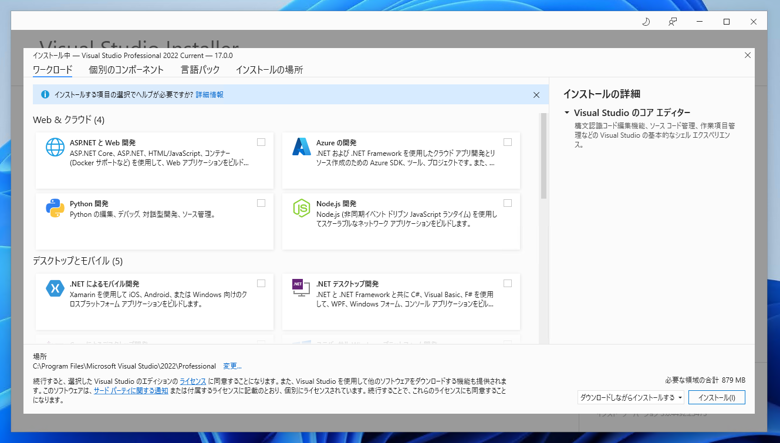Click the ASP.NET globe icon
Image resolution: width=780 pixels, height=443 pixels.
pyautogui.click(x=55, y=147)
